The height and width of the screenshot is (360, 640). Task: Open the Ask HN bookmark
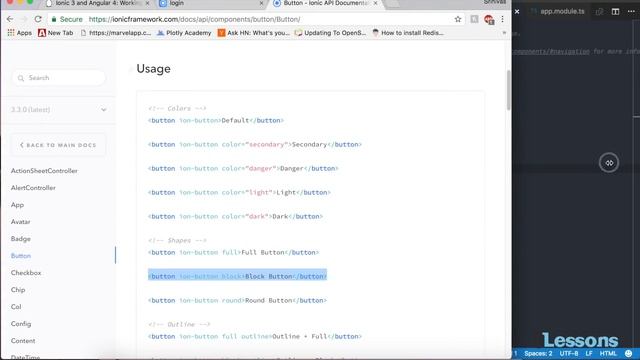(x=253, y=33)
